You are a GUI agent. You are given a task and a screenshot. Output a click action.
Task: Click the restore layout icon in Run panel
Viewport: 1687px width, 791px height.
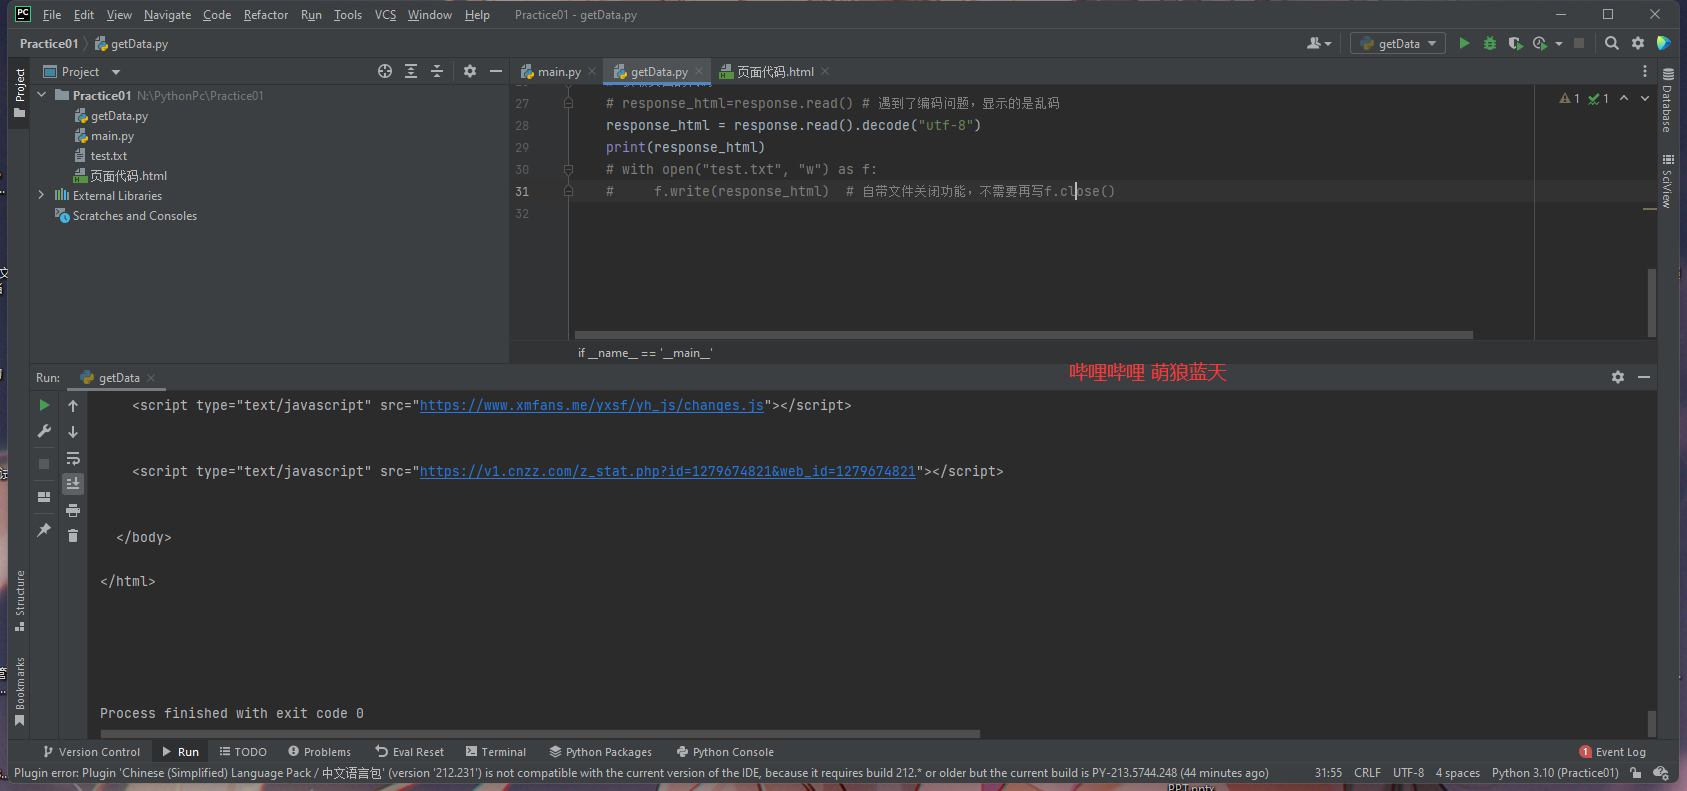(x=44, y=497)
